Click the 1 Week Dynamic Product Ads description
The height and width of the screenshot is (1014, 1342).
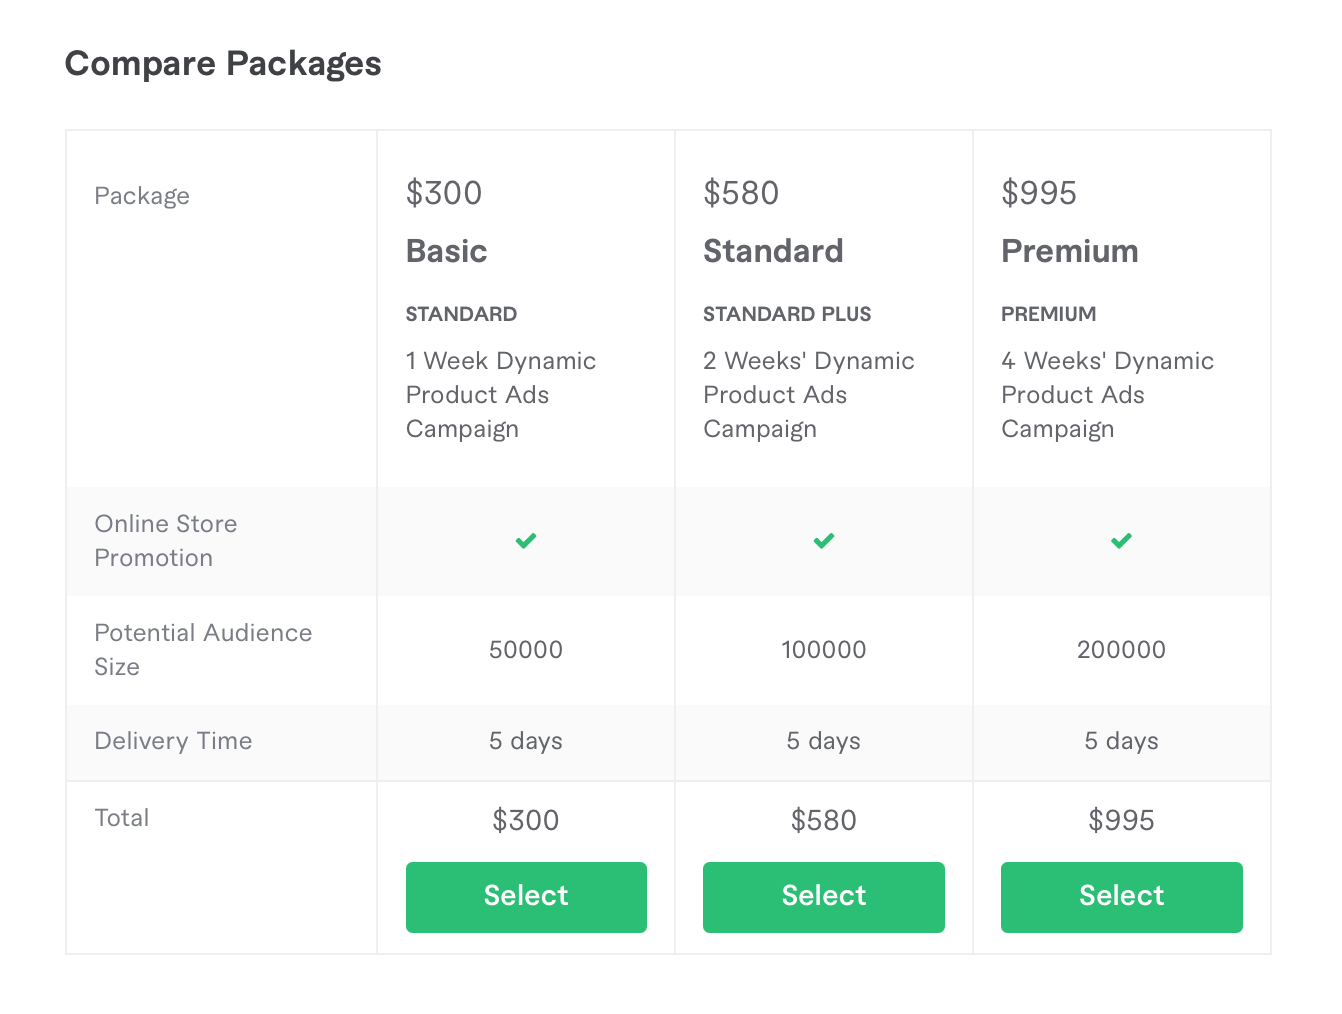[x=501, y=395]
